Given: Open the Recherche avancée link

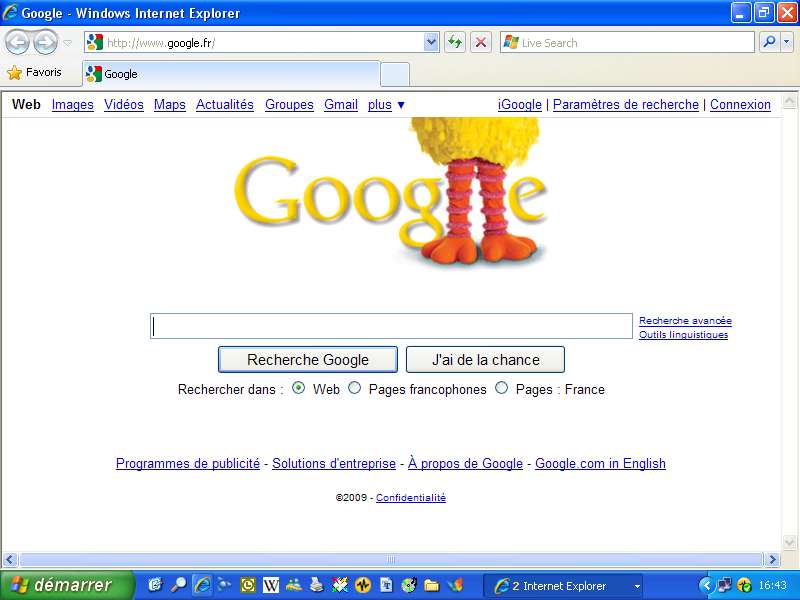Looking at the screenshot, I should [685, 321].
